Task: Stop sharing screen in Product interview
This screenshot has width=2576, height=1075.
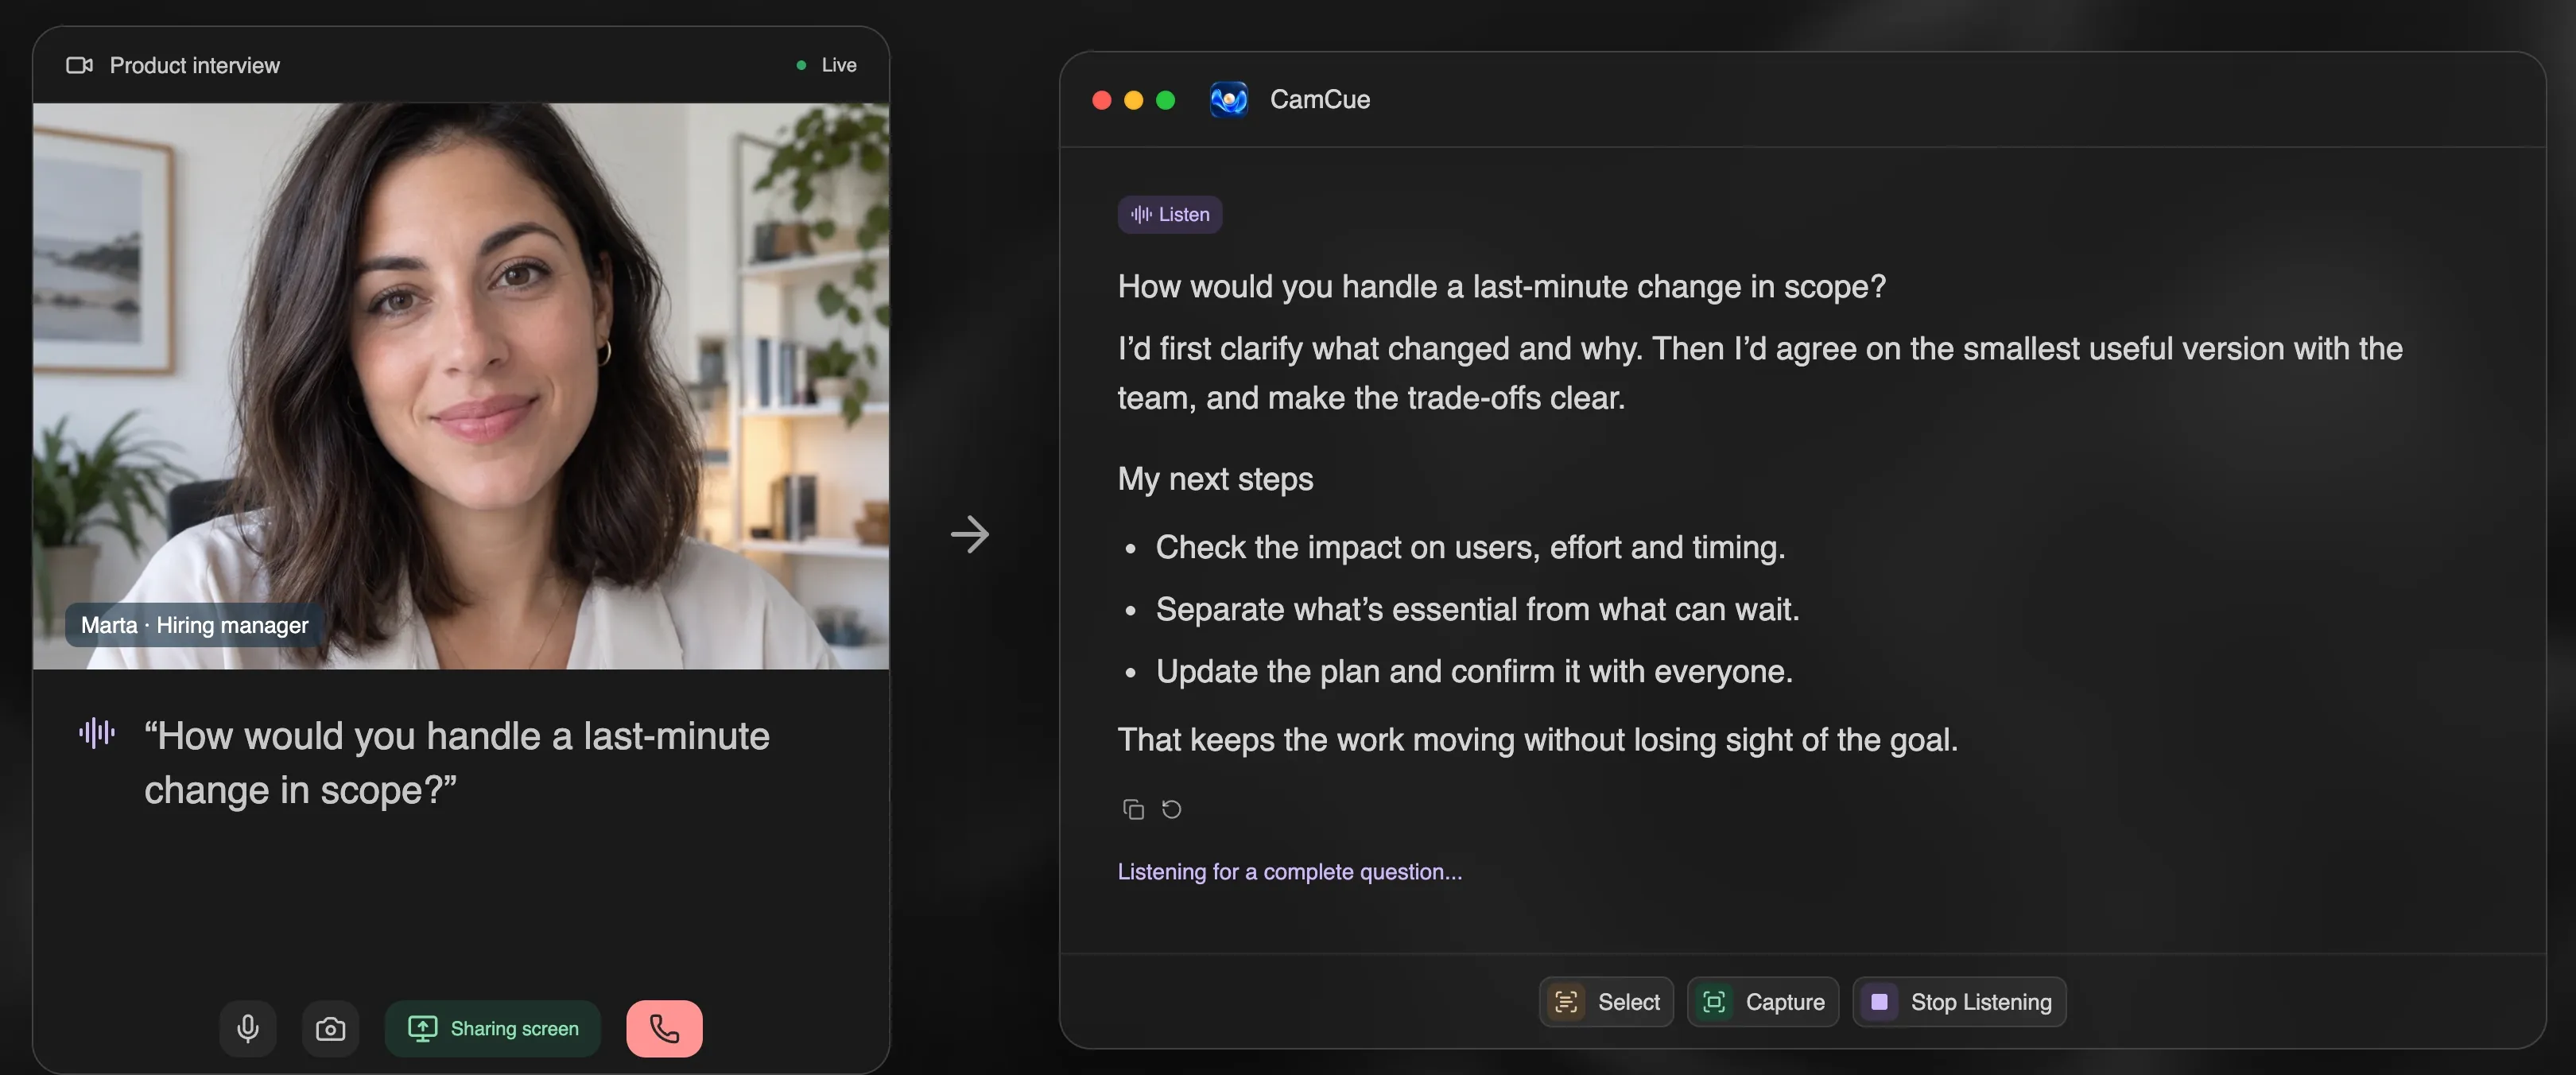Action: (x=493, y=1028)
